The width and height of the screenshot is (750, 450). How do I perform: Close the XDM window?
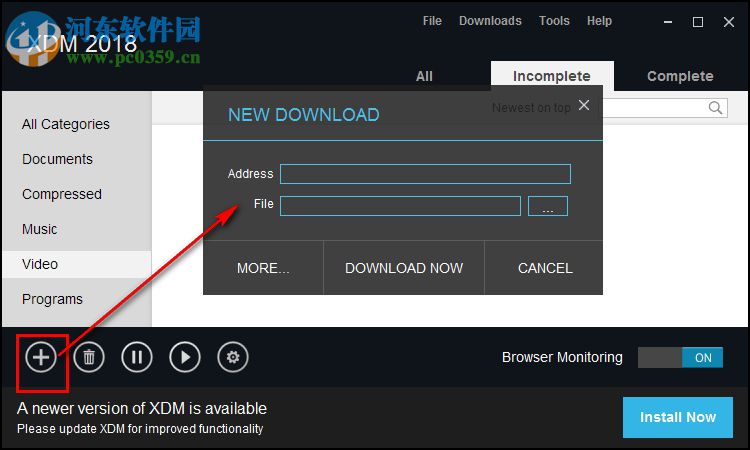(728, 22)
